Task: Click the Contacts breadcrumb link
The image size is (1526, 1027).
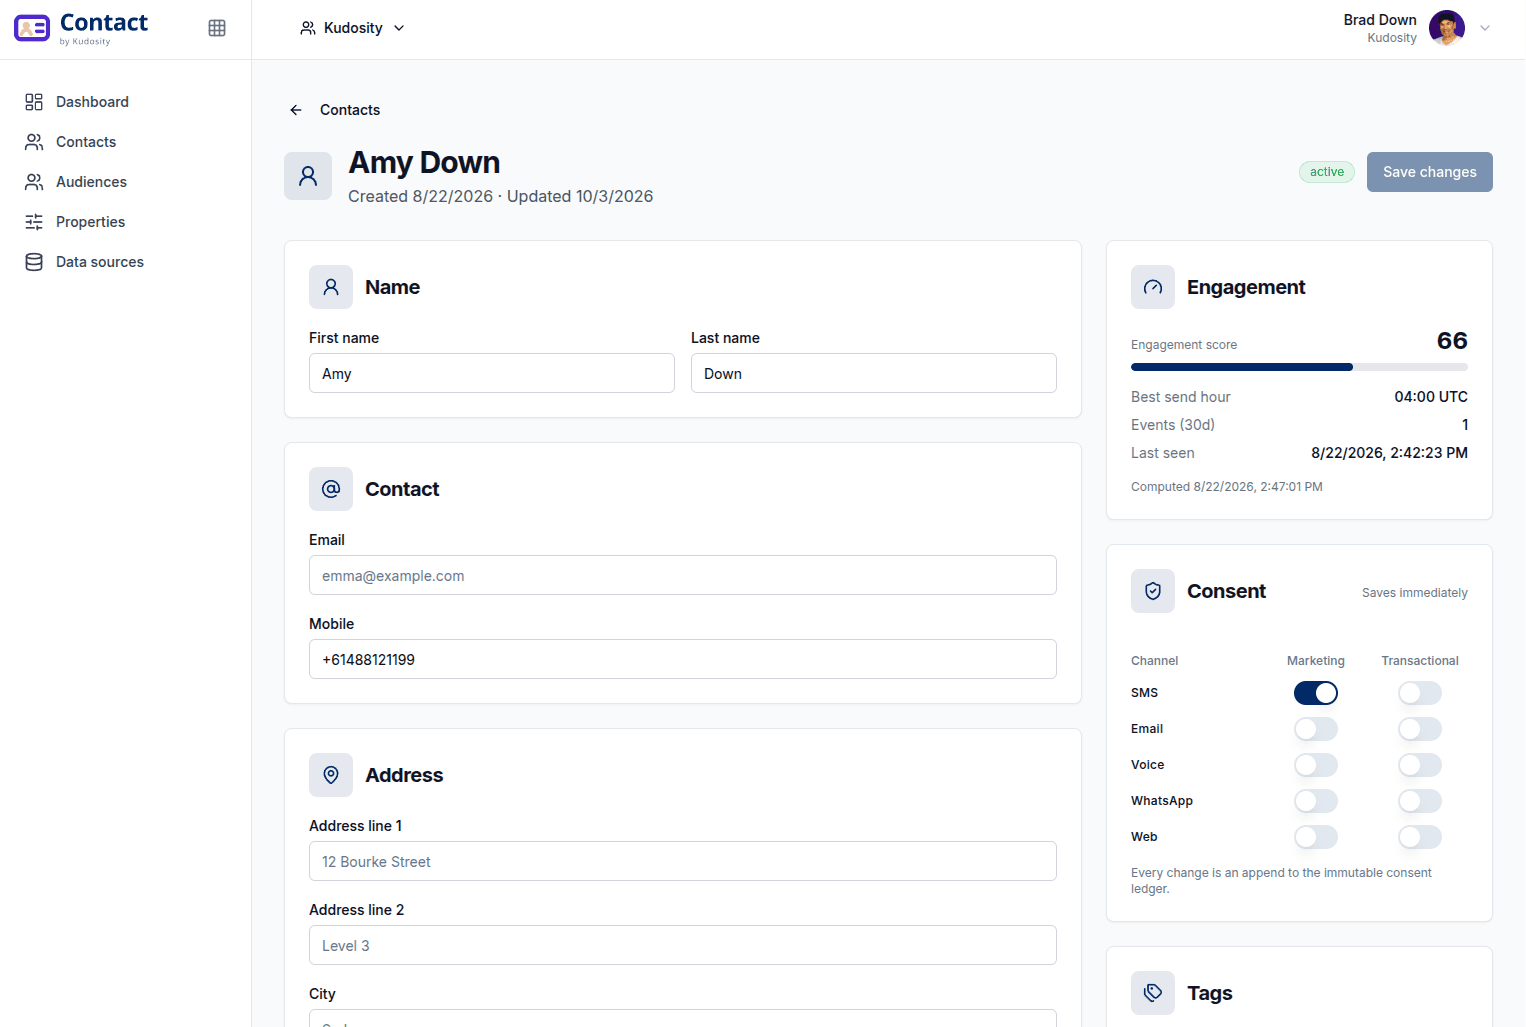Action: pyautogui.click(x=350, y=110)
